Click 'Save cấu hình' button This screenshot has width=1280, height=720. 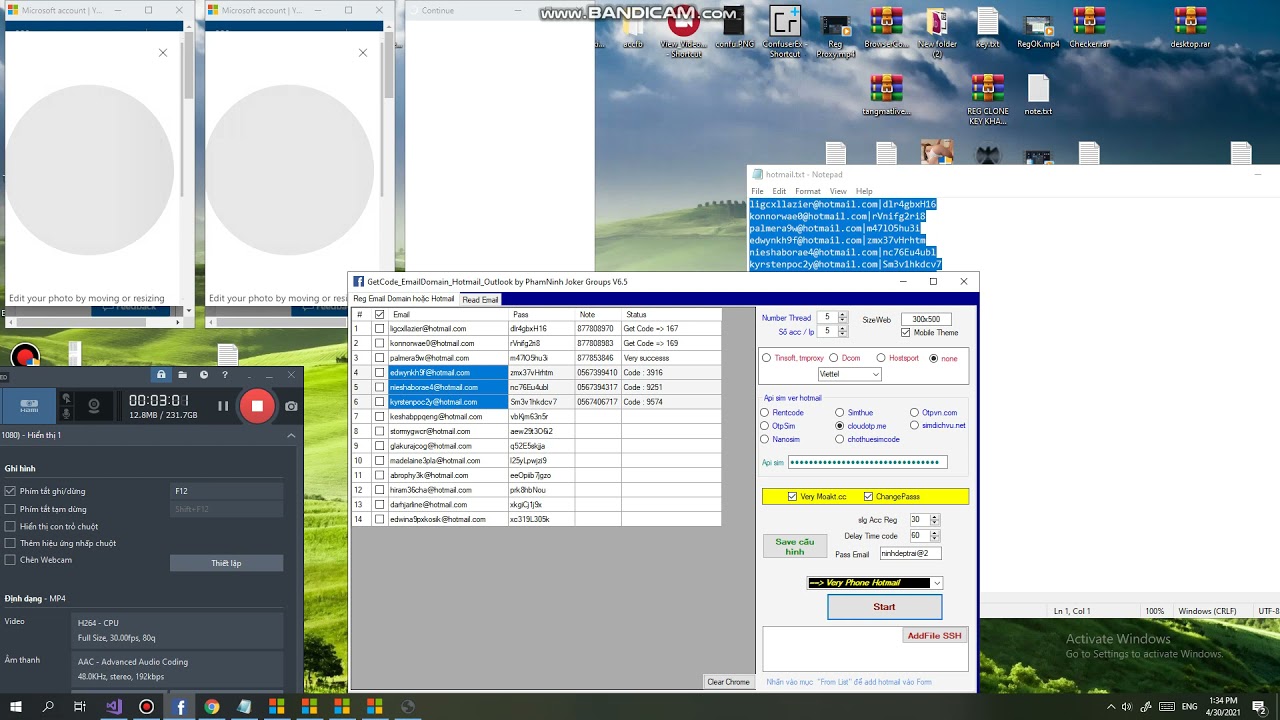click(794, 546)
